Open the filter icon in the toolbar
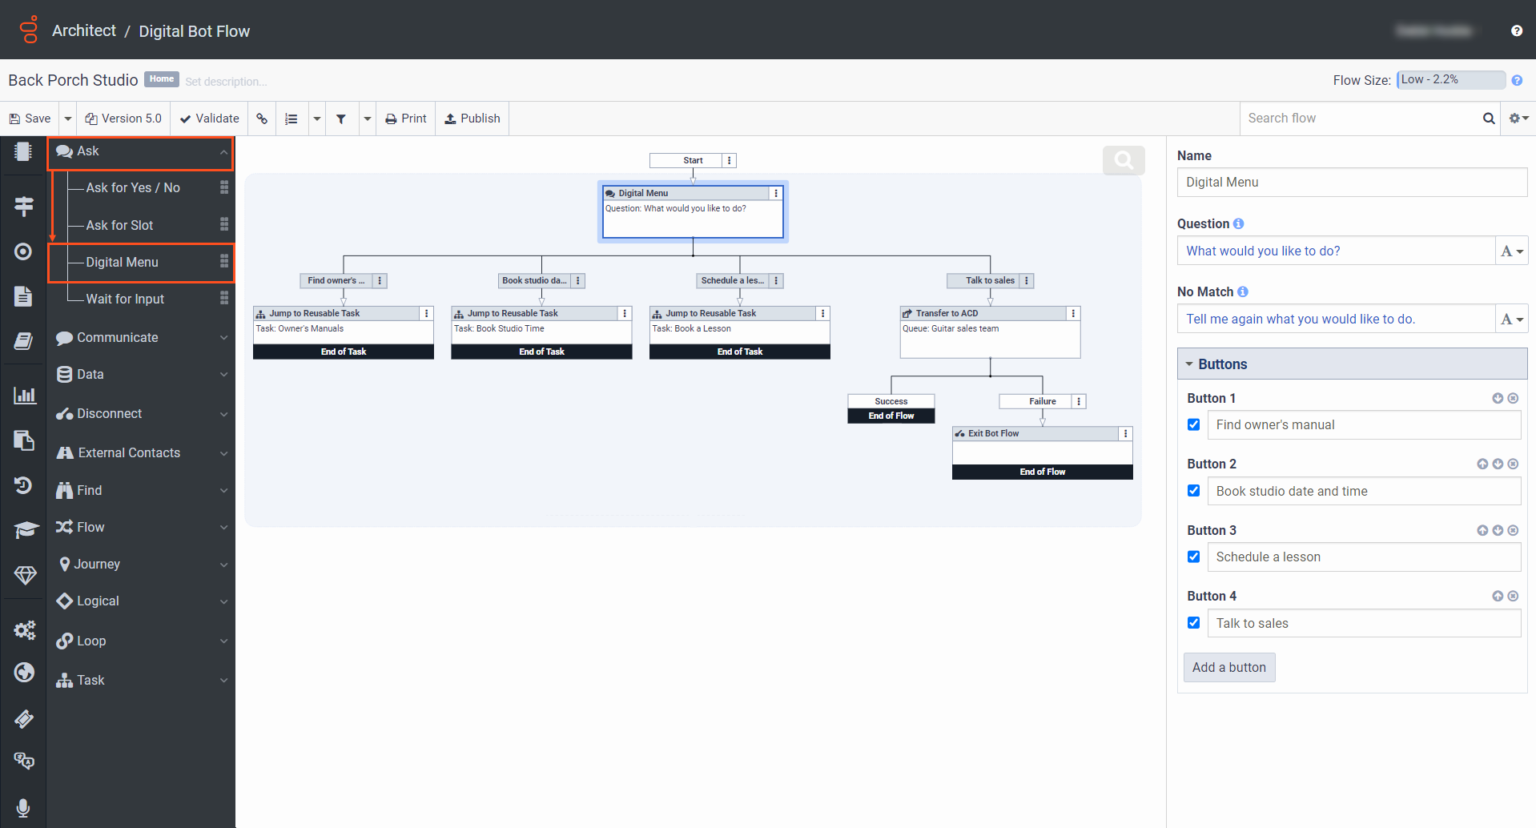Image resolution: width=1536 pixels, height=828 pixels. (341, 118)
